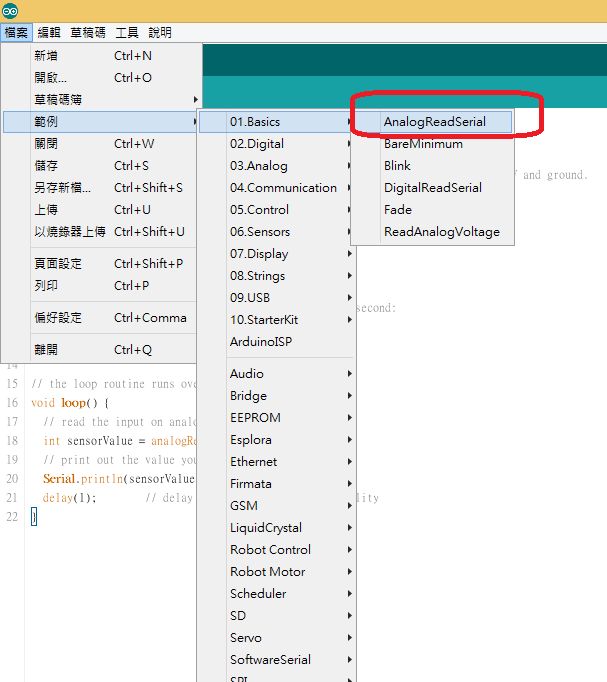Select 儲存 menu entry
This screenshot has width=607, height=682.
coord(100,166)
